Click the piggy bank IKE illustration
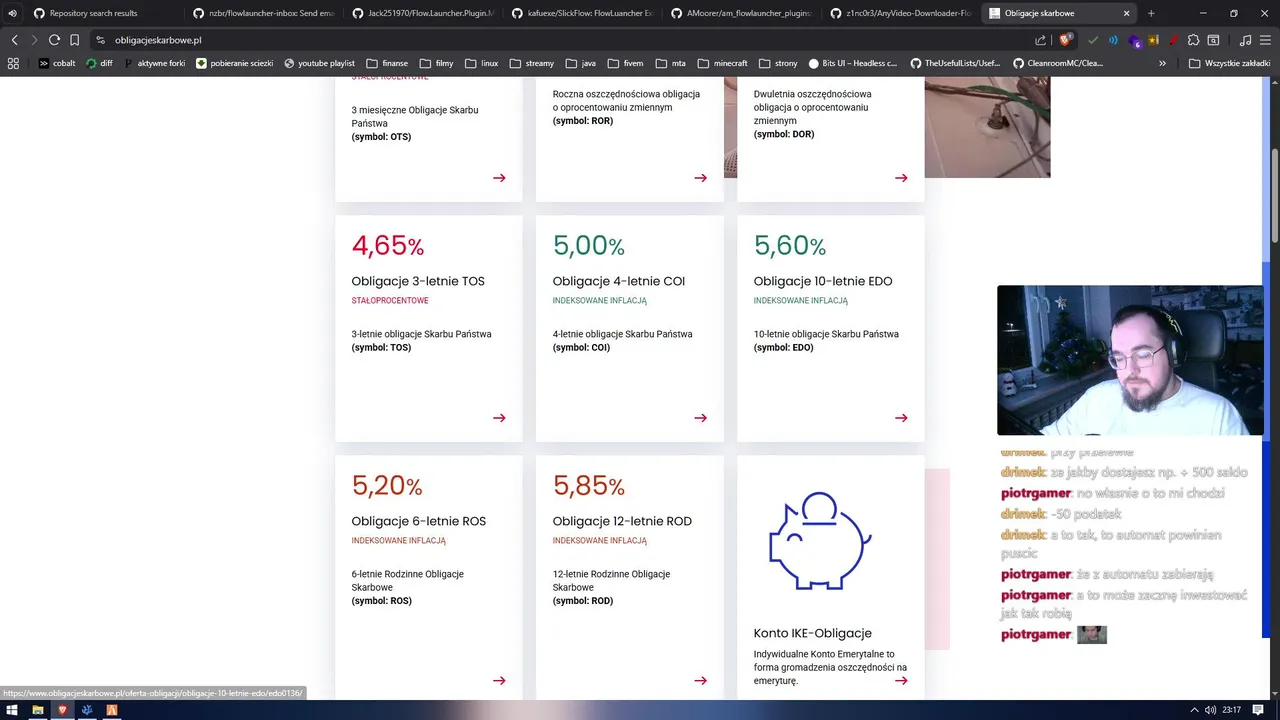Viewport: 1280px width, 720px height. click(820, 540)
